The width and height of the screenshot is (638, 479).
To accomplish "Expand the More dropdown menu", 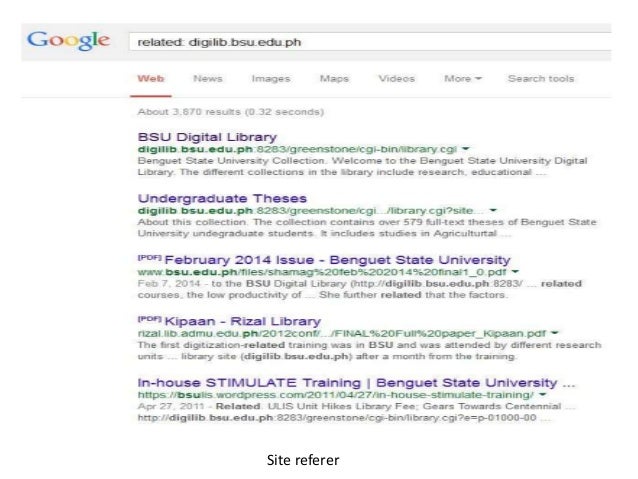I will tap(463, 79).
